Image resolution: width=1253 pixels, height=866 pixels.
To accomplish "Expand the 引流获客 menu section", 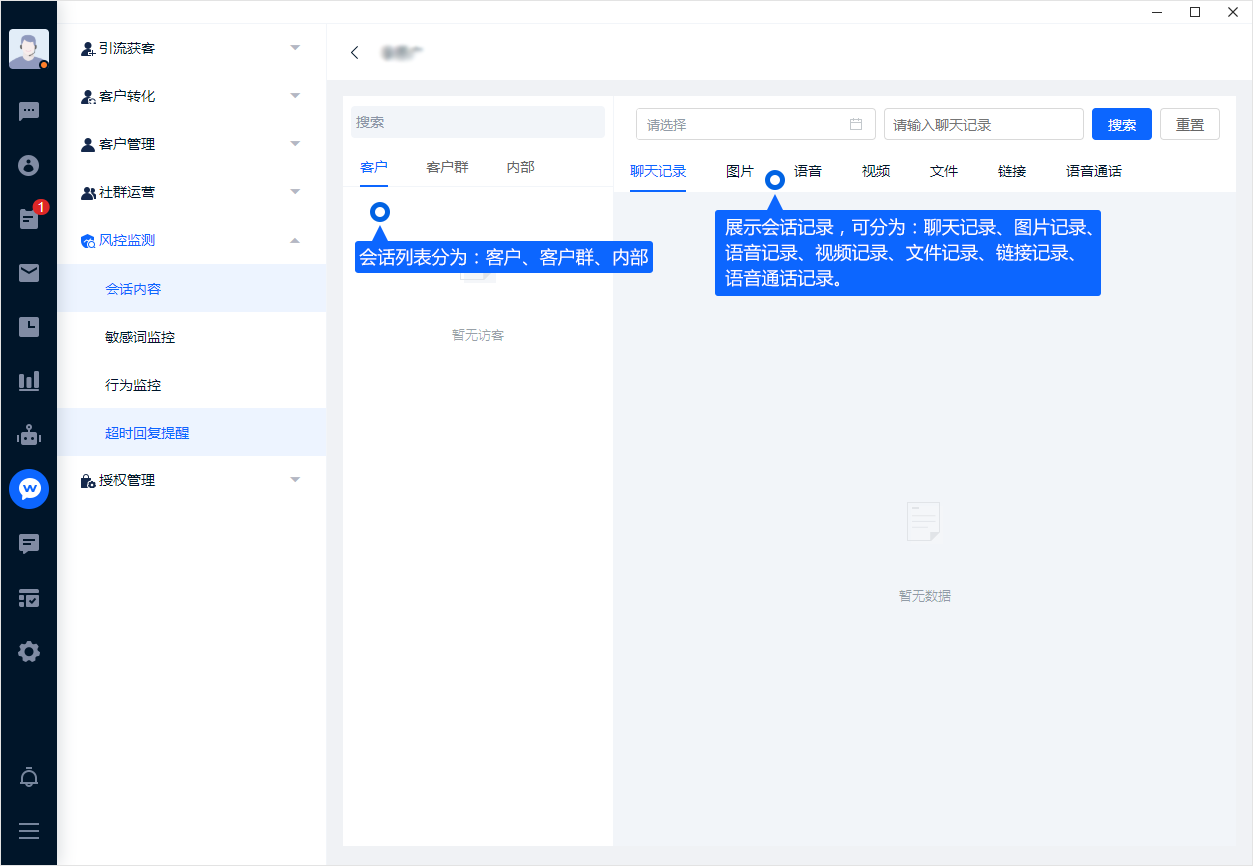I will [192, 48].
